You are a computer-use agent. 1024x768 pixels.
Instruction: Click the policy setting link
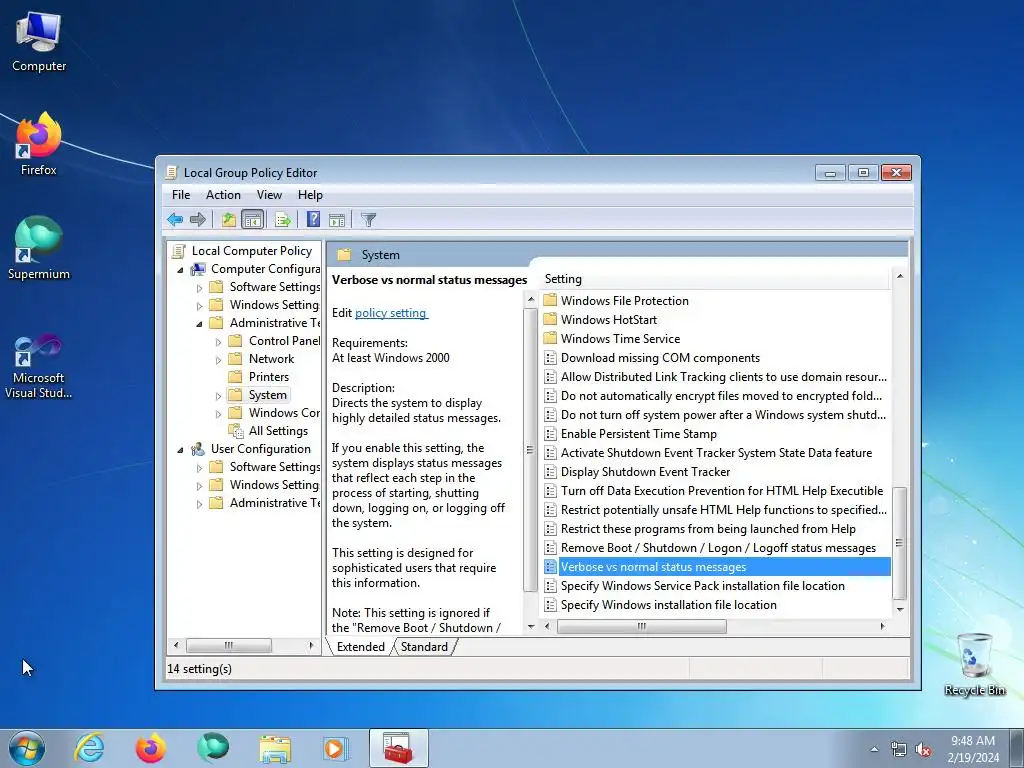point(391,313)
